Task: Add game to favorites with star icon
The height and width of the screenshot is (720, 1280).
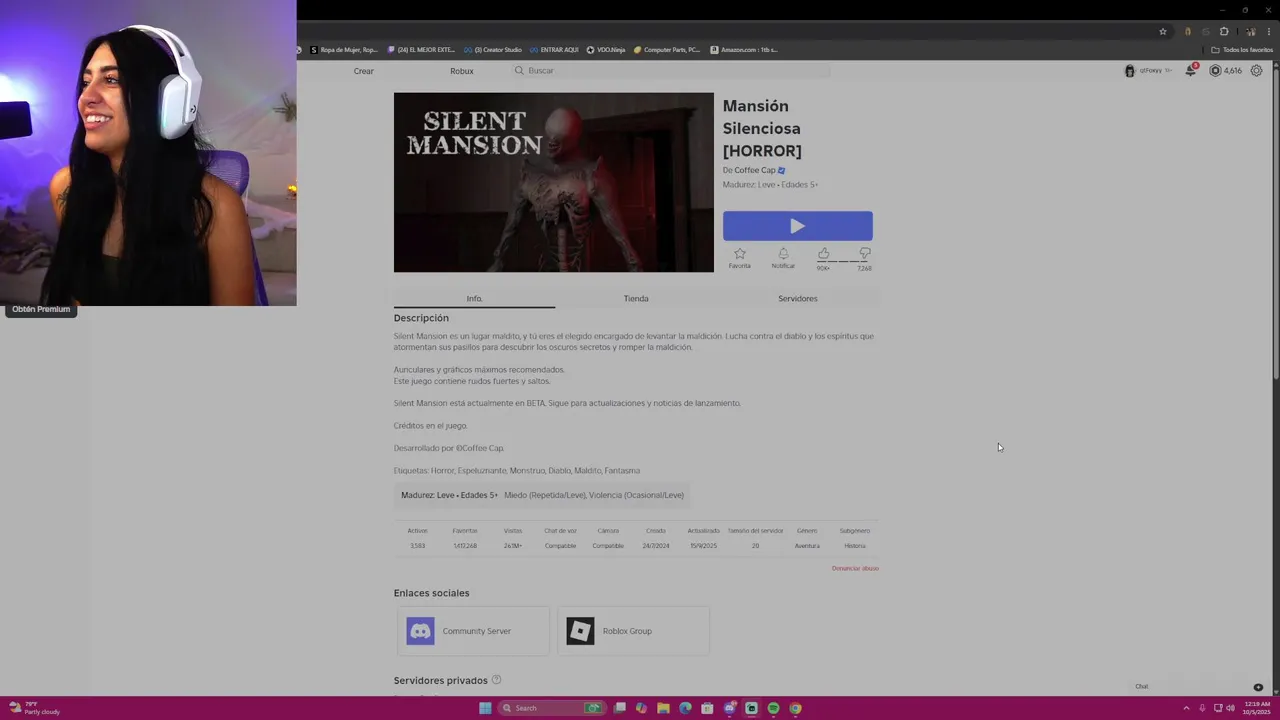Action: 739,254
